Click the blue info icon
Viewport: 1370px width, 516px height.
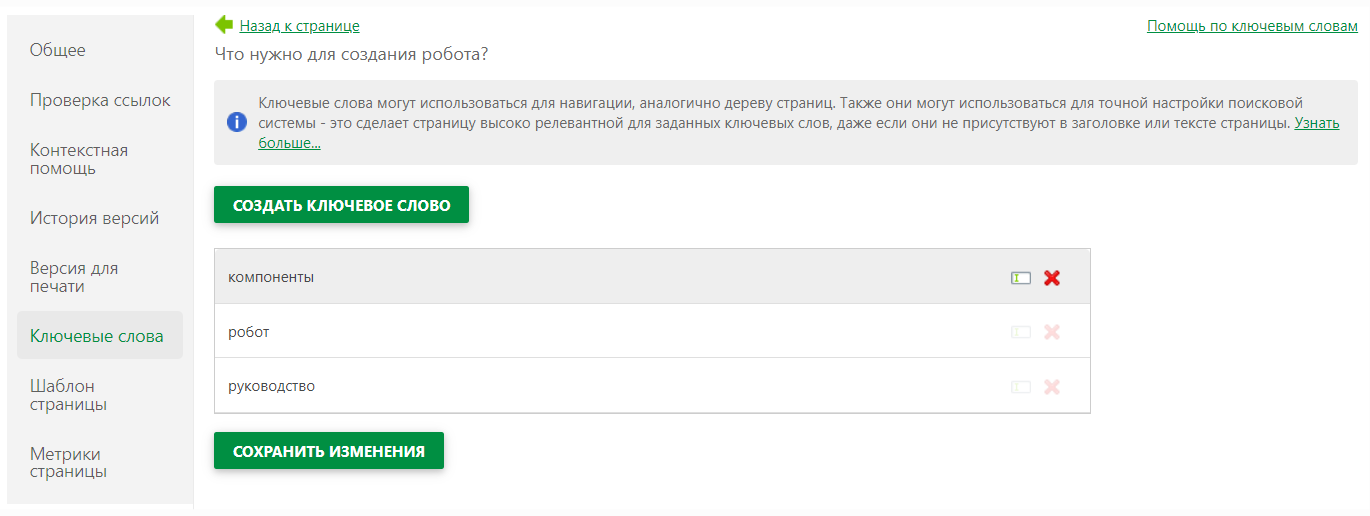[x=237, y=122]
